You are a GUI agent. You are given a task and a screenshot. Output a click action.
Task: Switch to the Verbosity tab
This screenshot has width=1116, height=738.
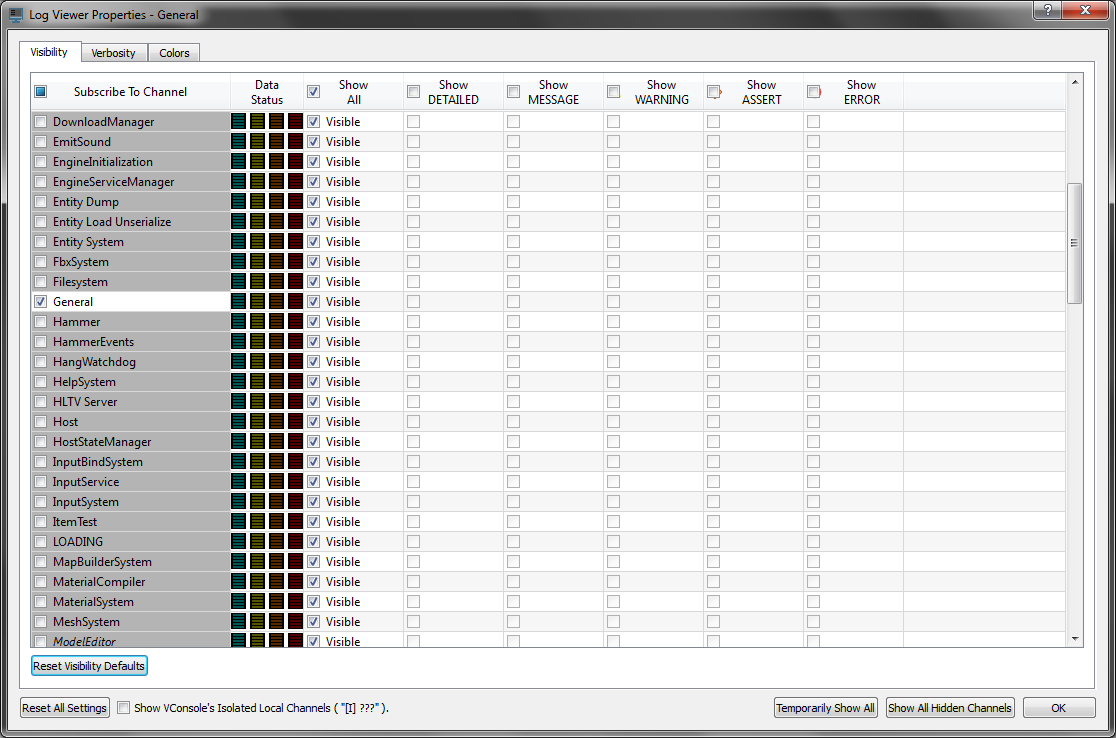click(113, 53)
